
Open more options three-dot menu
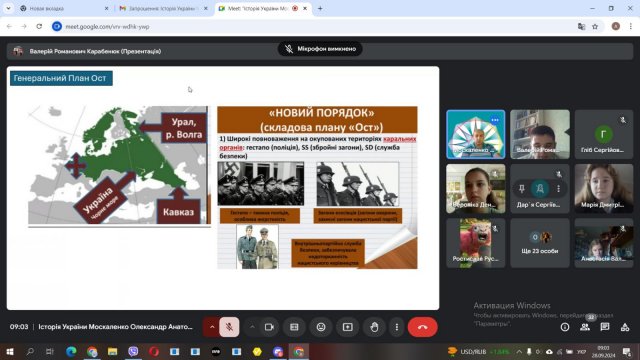396,327
